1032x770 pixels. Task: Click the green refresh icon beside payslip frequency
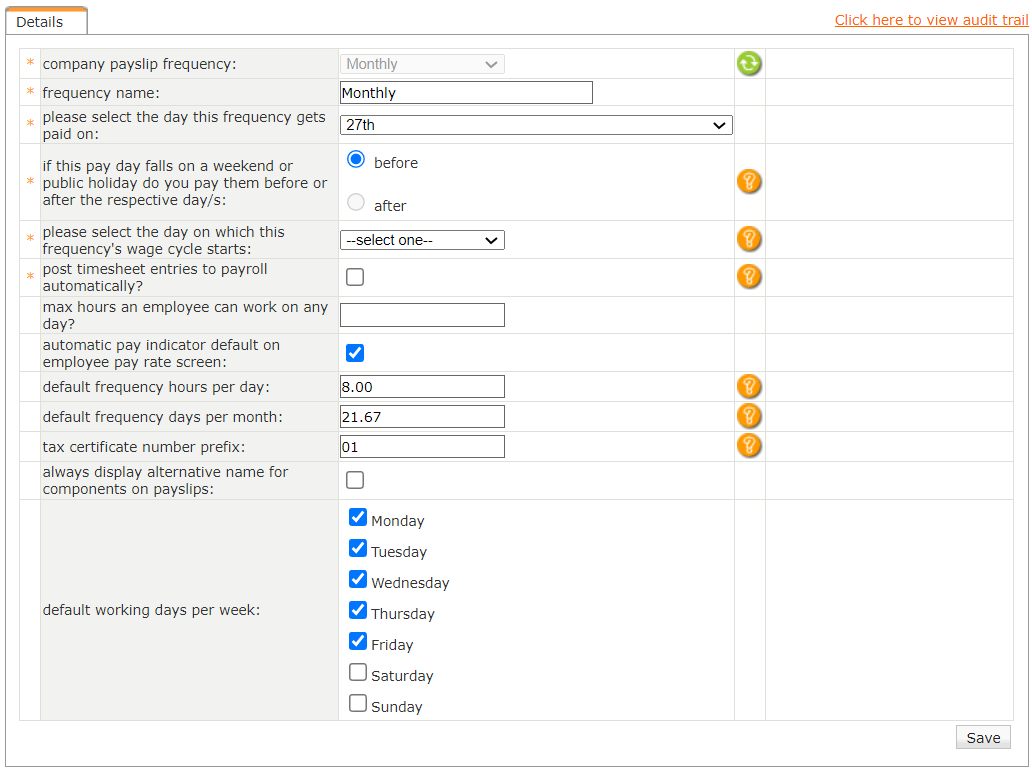tap(749, 64)
